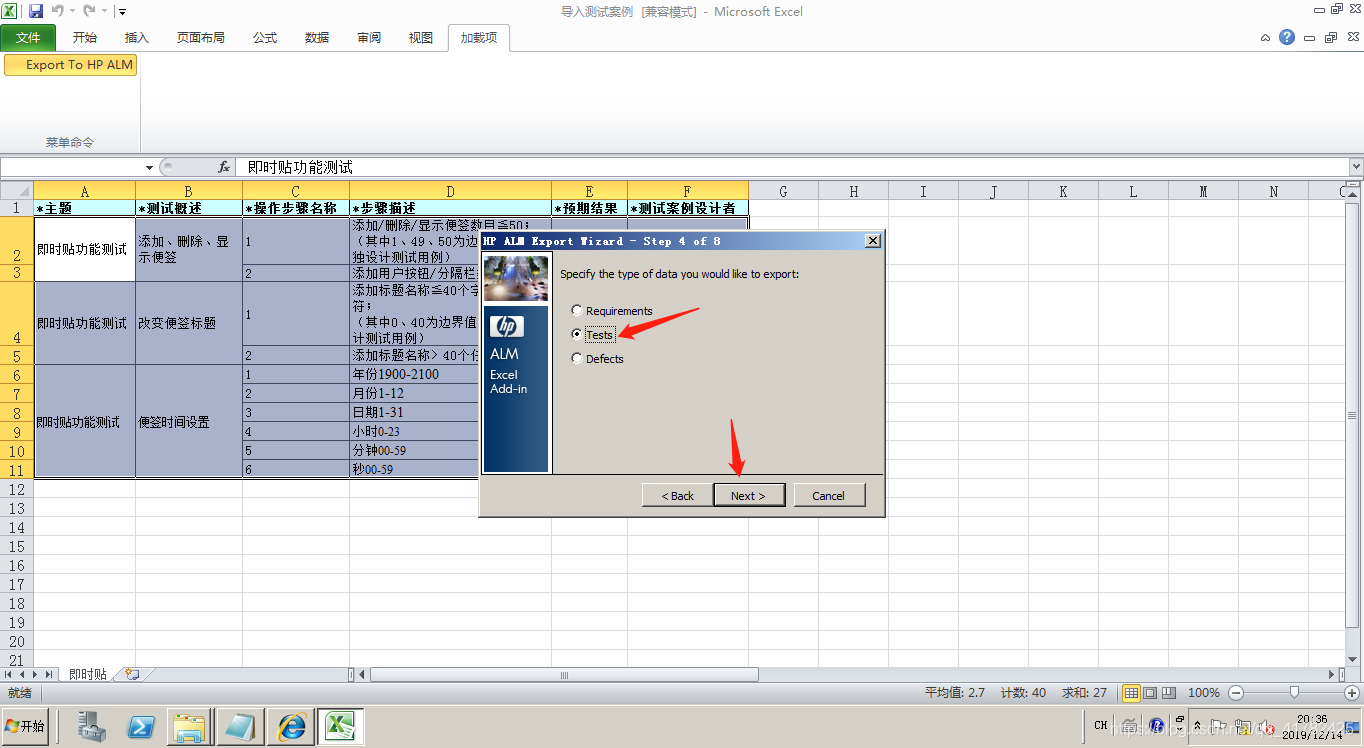
Task: Open Windows PowerShell from the taskbar
Action: 141,727
